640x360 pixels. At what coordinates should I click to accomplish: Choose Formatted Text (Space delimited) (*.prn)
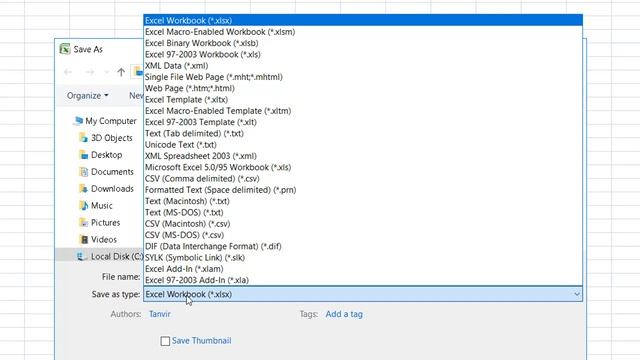tap(363, 190)
